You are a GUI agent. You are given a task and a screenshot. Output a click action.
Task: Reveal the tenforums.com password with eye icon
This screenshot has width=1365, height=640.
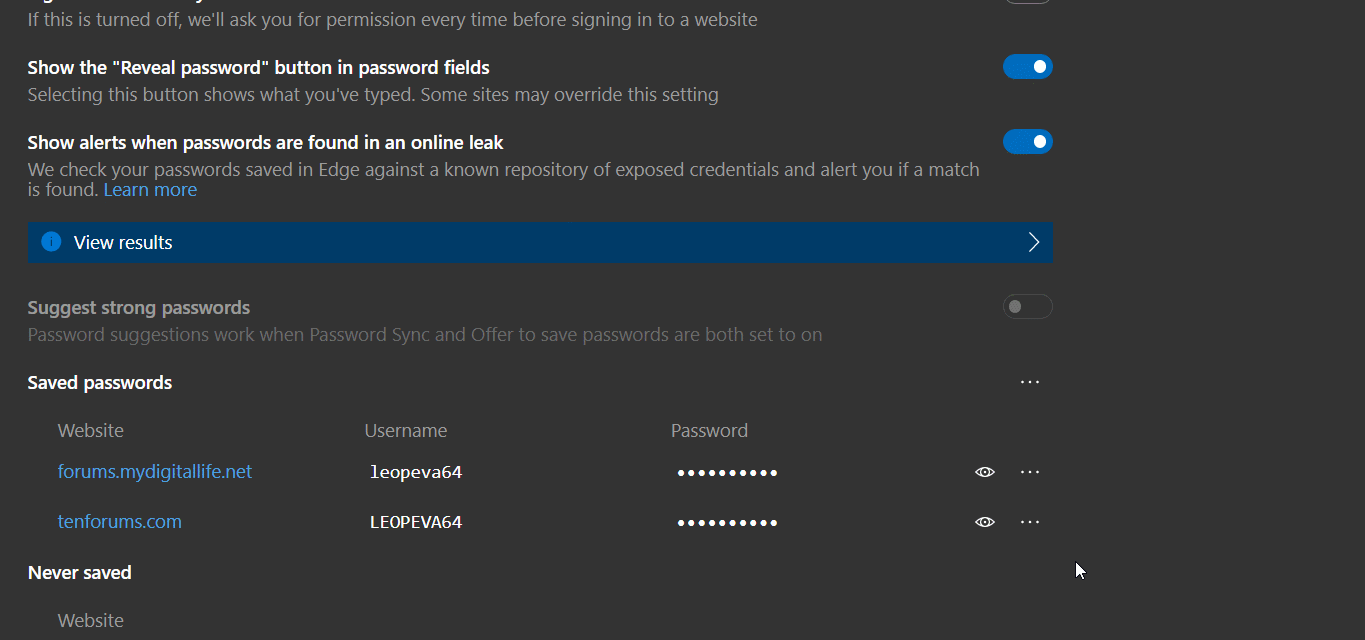985,522
